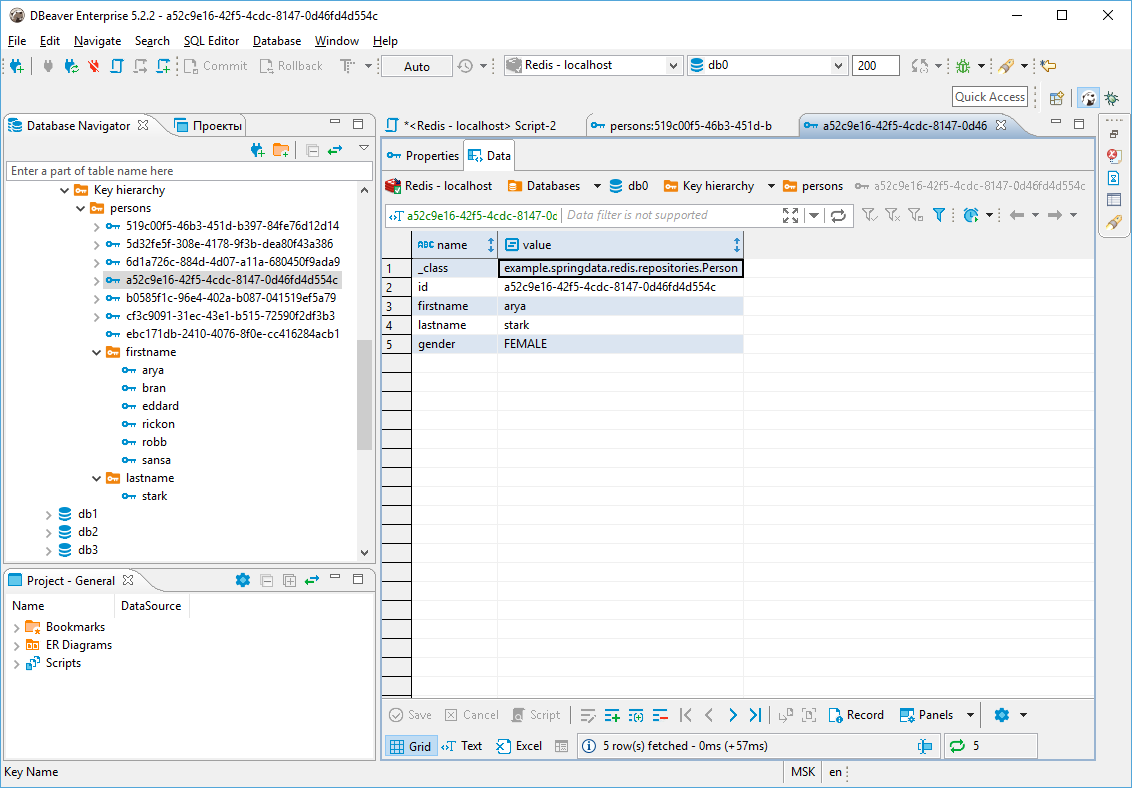This screenshot has height=788, width=1132.
Task: Expand the db1 database node
Action: click(48, 514)
